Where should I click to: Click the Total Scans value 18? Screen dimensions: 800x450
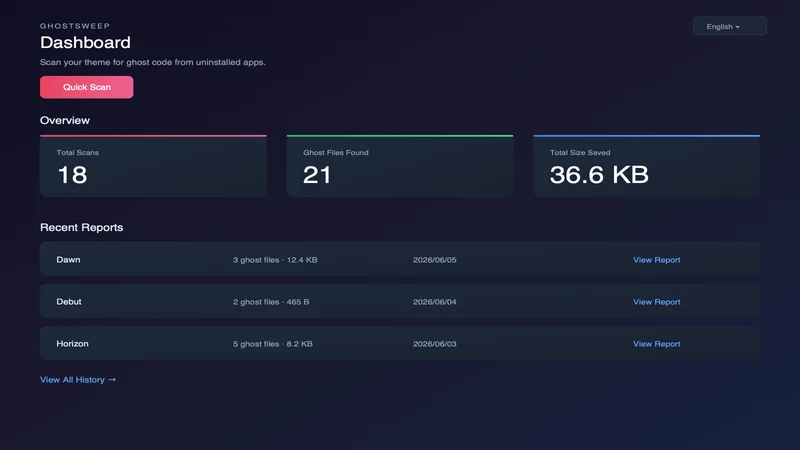pyautogui.click(x=72, y=175)
